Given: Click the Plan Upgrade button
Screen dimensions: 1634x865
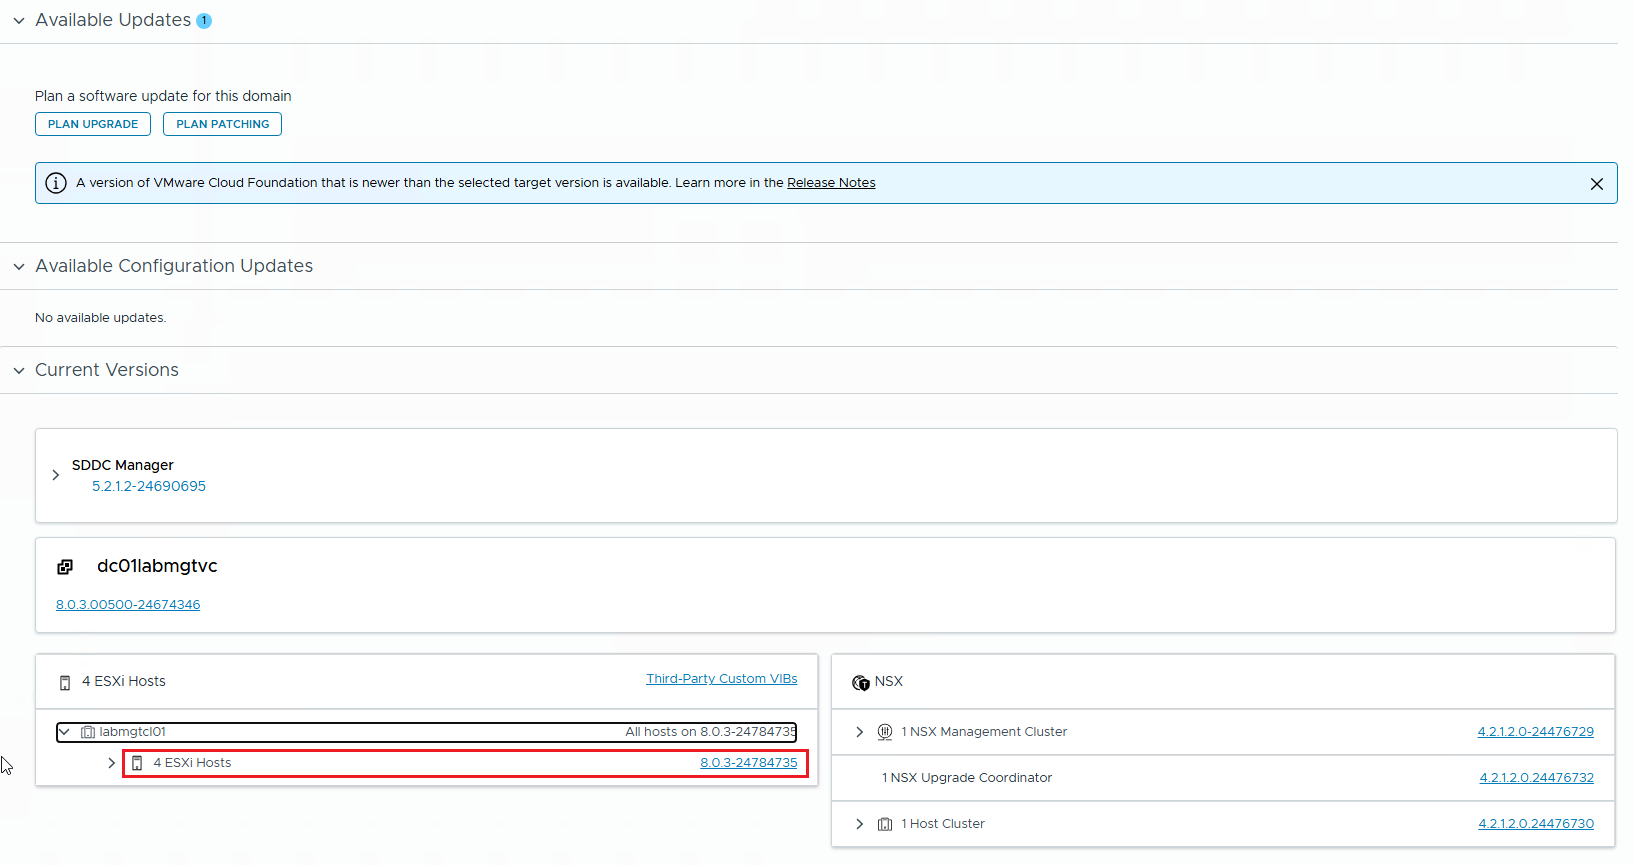Looking at the screenshot, I should [93, 124].
